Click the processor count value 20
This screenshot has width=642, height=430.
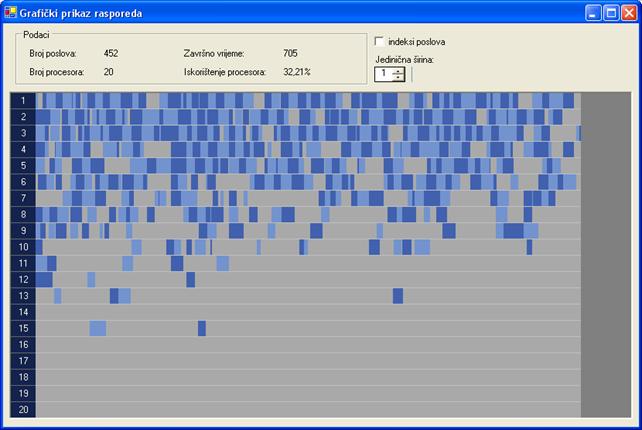point(108,72)
